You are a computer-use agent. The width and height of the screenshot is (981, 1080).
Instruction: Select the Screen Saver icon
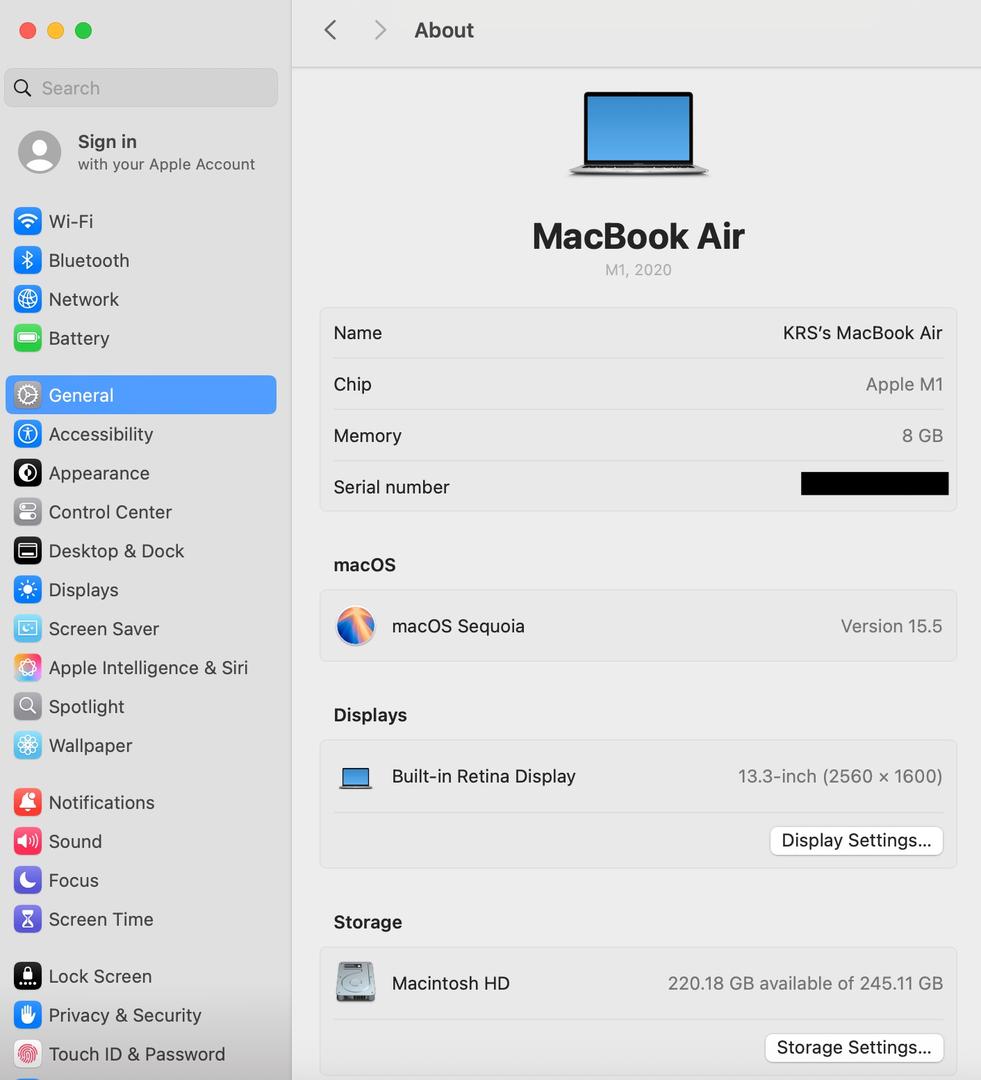tap(28, 629)
